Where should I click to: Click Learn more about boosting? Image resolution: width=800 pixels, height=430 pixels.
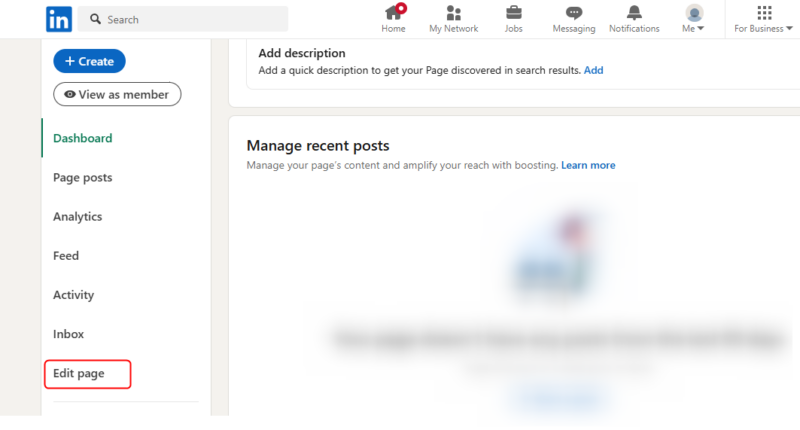588,165
